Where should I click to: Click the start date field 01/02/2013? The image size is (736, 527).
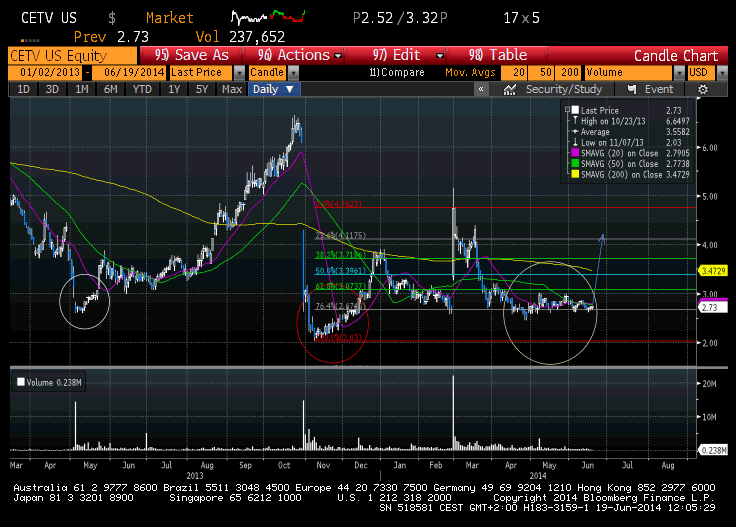click(45, 73)
